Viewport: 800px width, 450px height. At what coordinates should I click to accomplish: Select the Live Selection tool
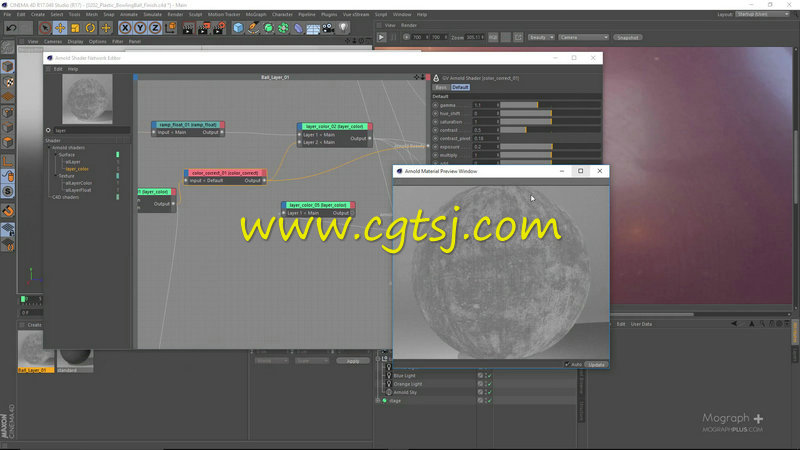tap(45, 28)
